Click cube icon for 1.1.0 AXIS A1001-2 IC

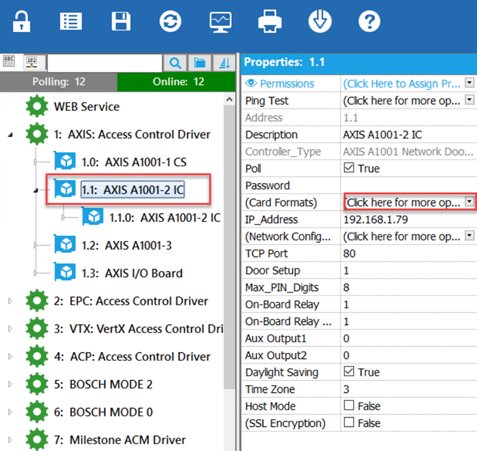tap(93, 217)
